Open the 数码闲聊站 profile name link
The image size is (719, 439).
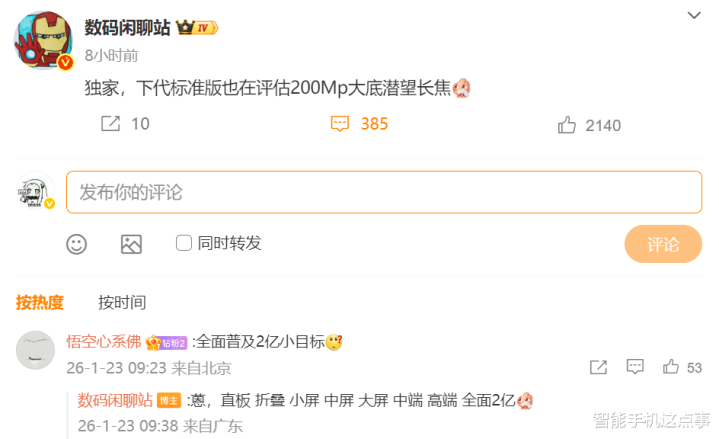pos(127,28)
